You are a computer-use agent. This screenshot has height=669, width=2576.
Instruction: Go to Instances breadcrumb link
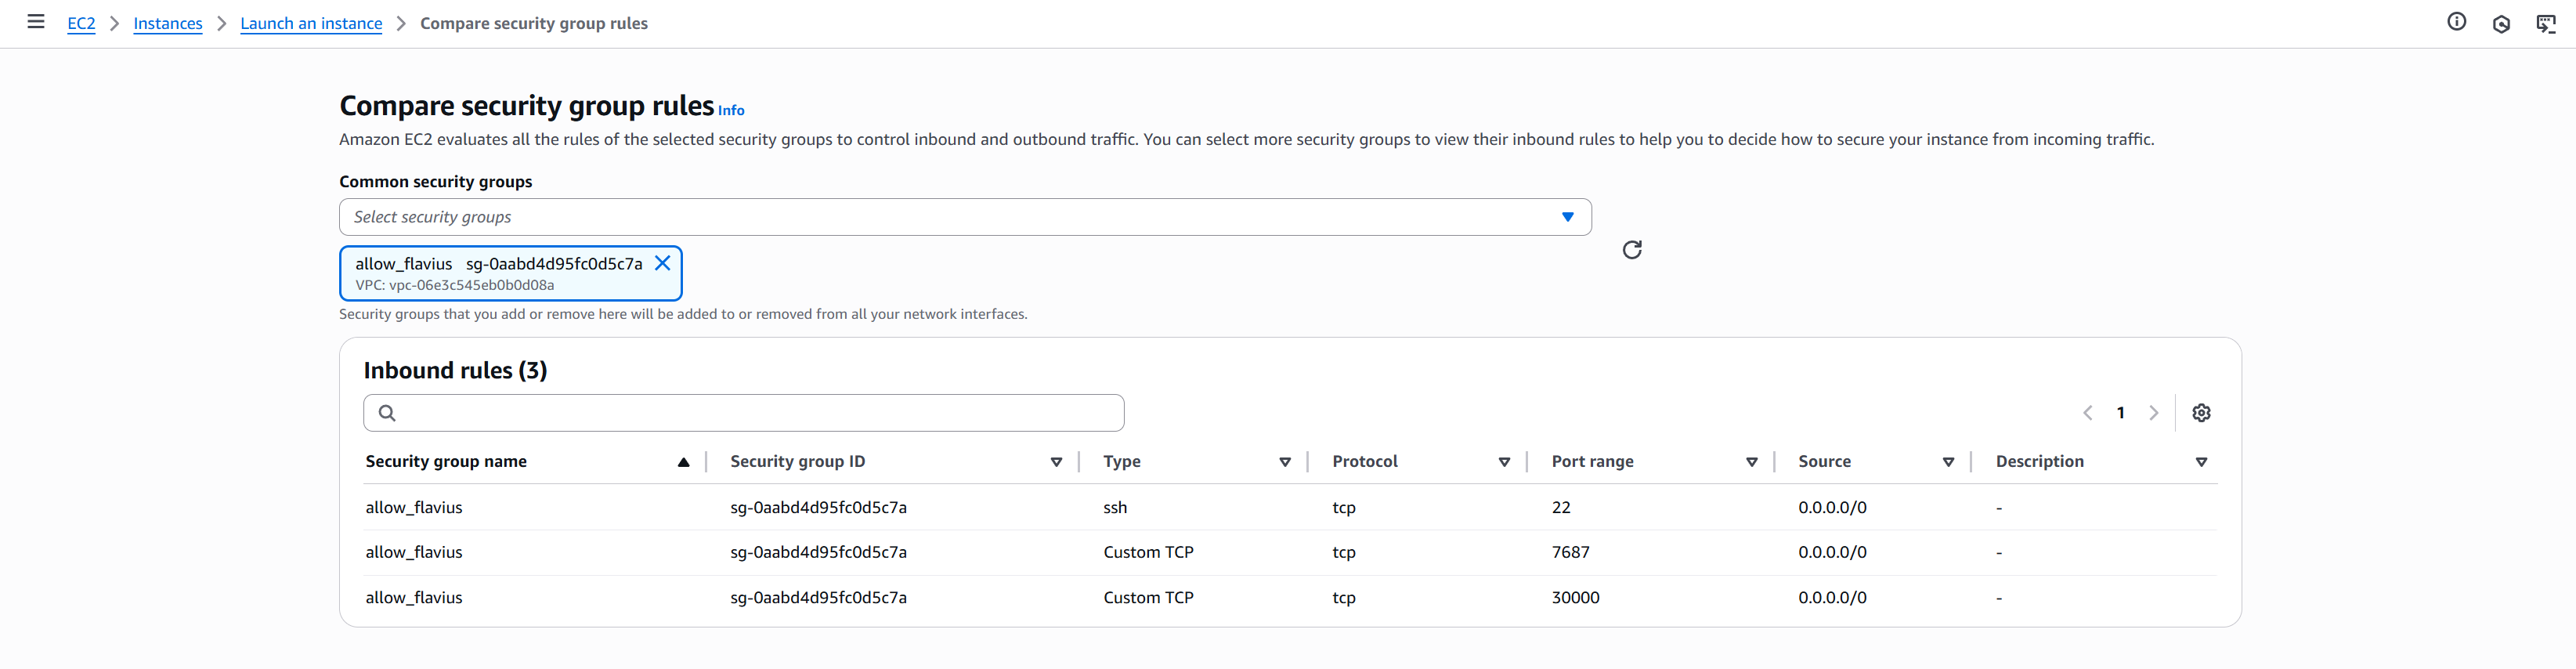tap(168, 24)
